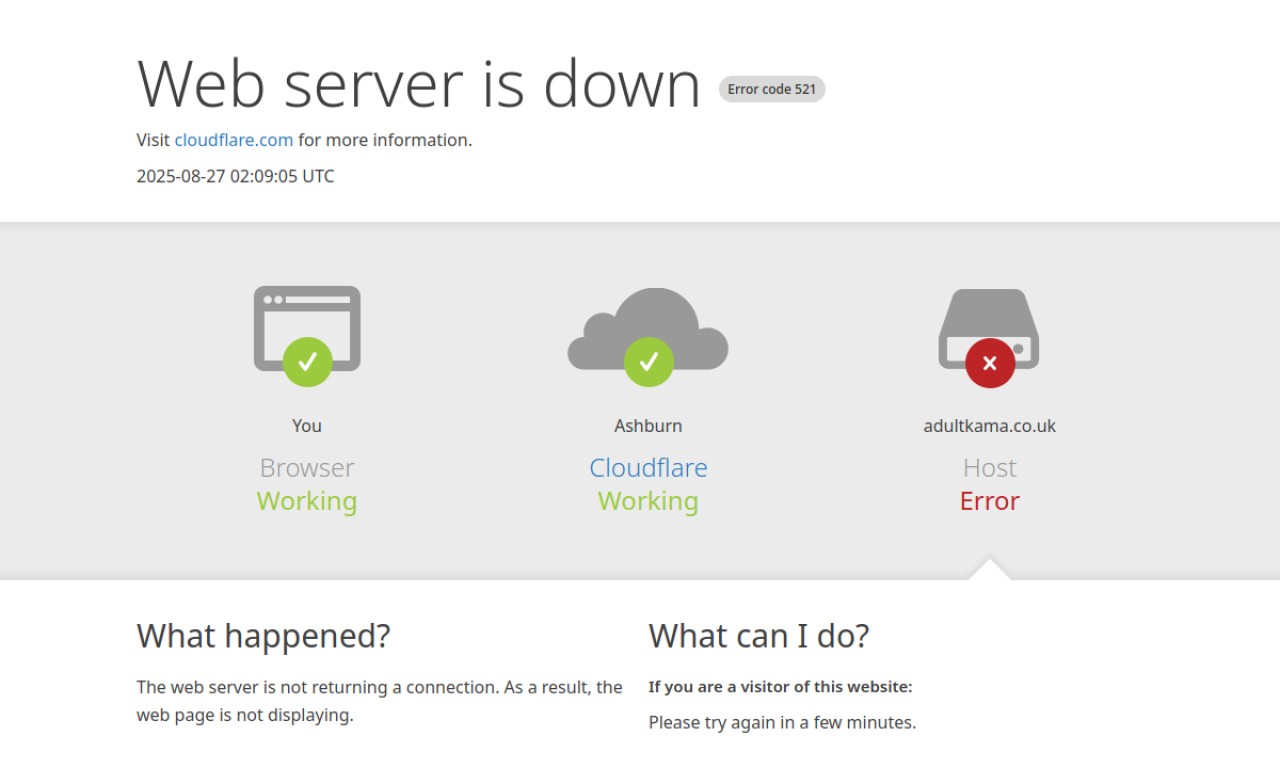Click the You label under browser icon
Screen dimensions: 1280x768
(307, 426)
